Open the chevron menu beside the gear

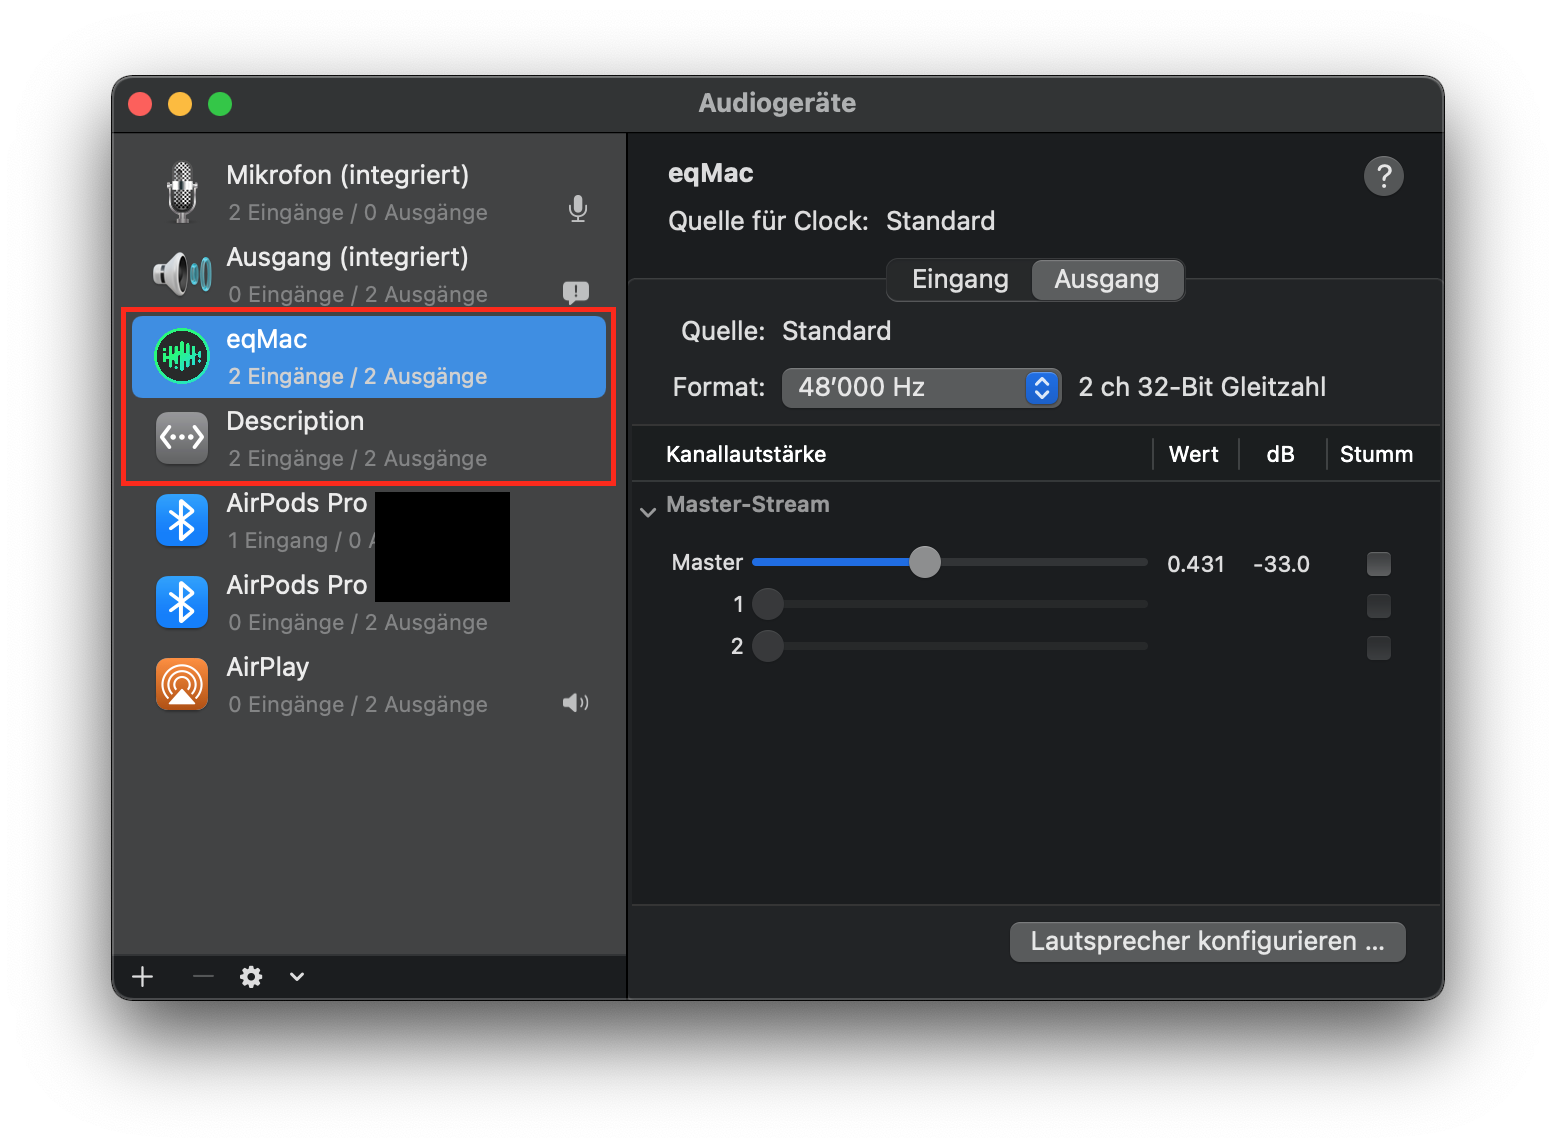coord(297,977)
